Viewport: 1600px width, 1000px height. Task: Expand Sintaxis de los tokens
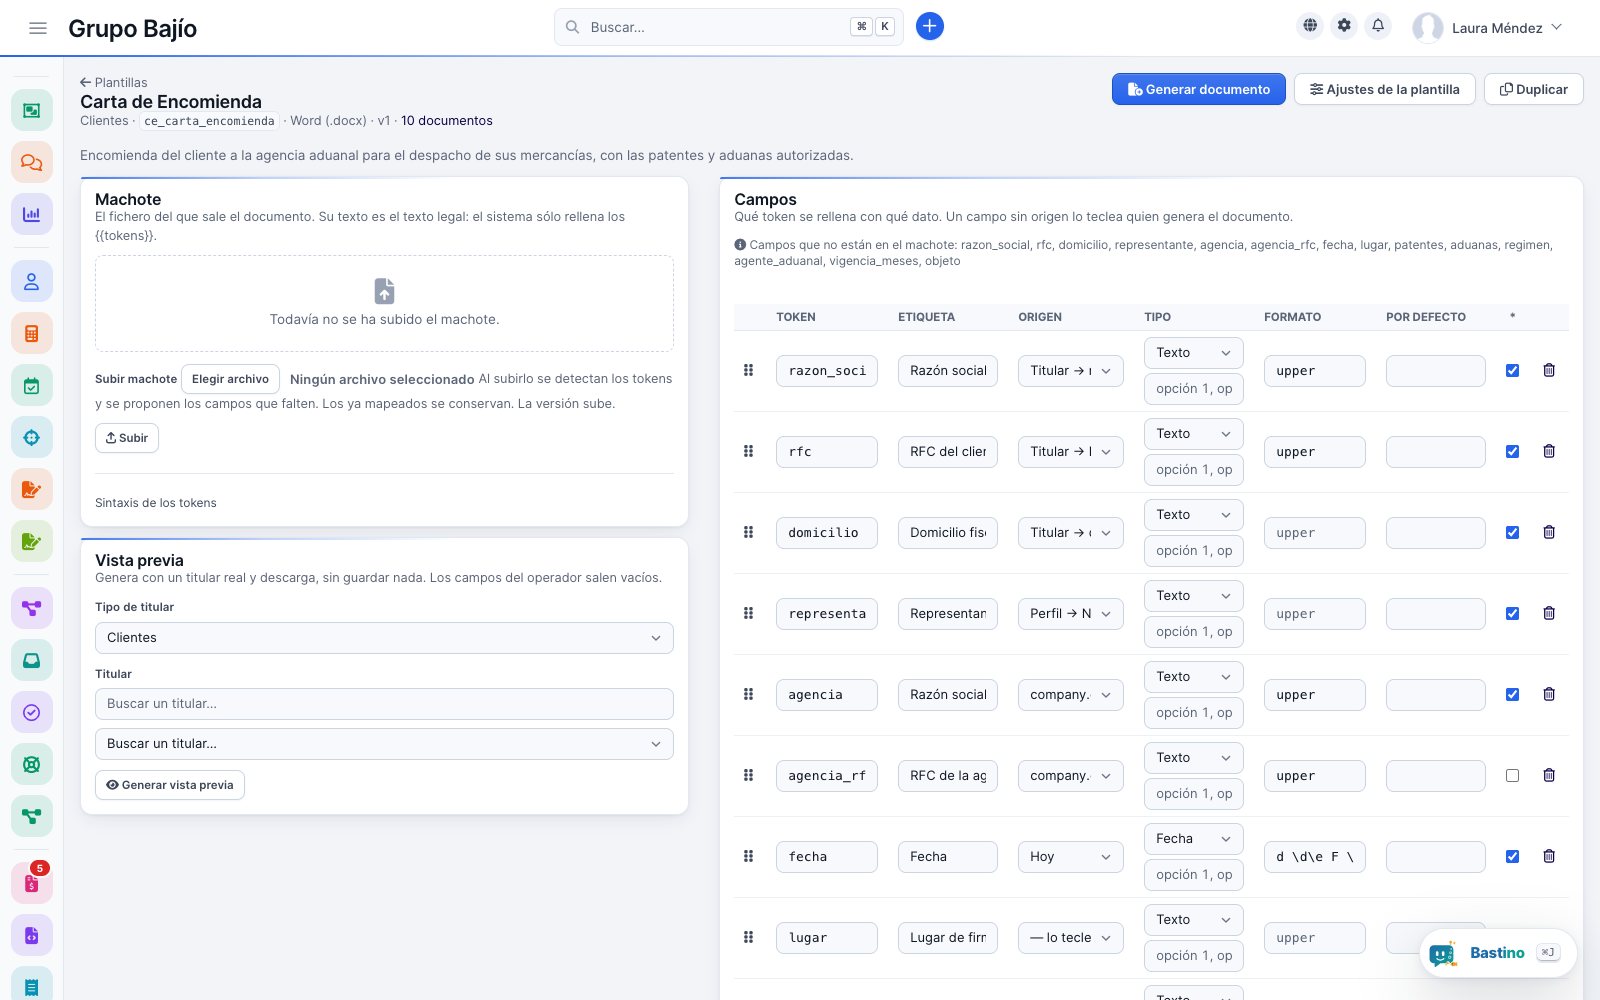[156, 503]
